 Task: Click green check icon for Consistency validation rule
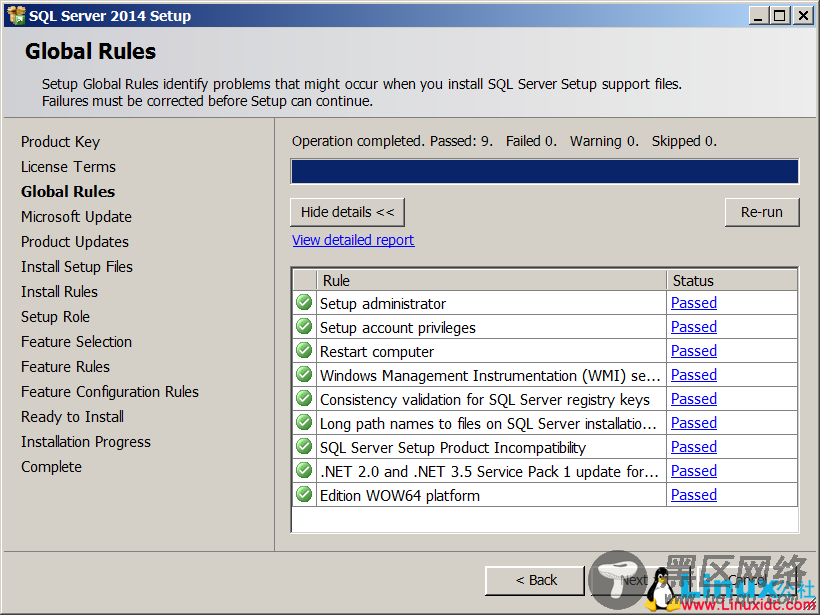point(304,398)
